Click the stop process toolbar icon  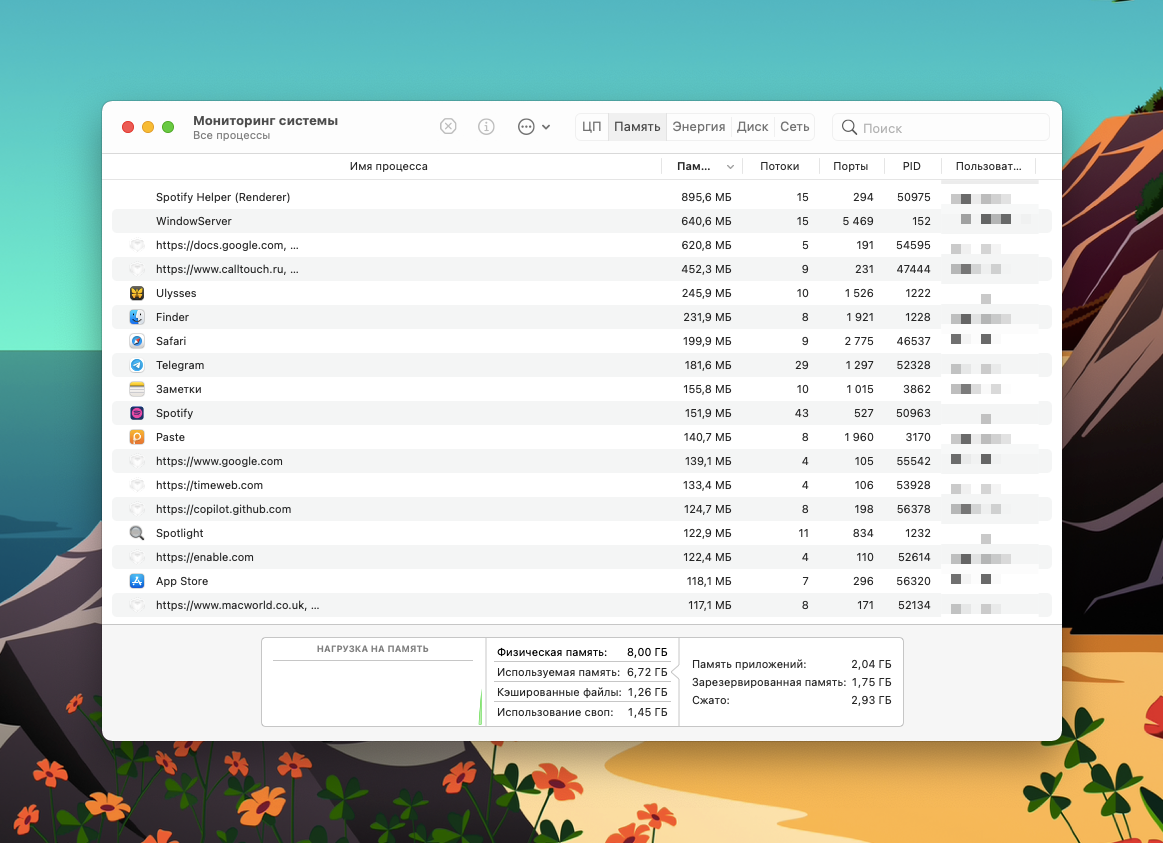pos(448,127)
